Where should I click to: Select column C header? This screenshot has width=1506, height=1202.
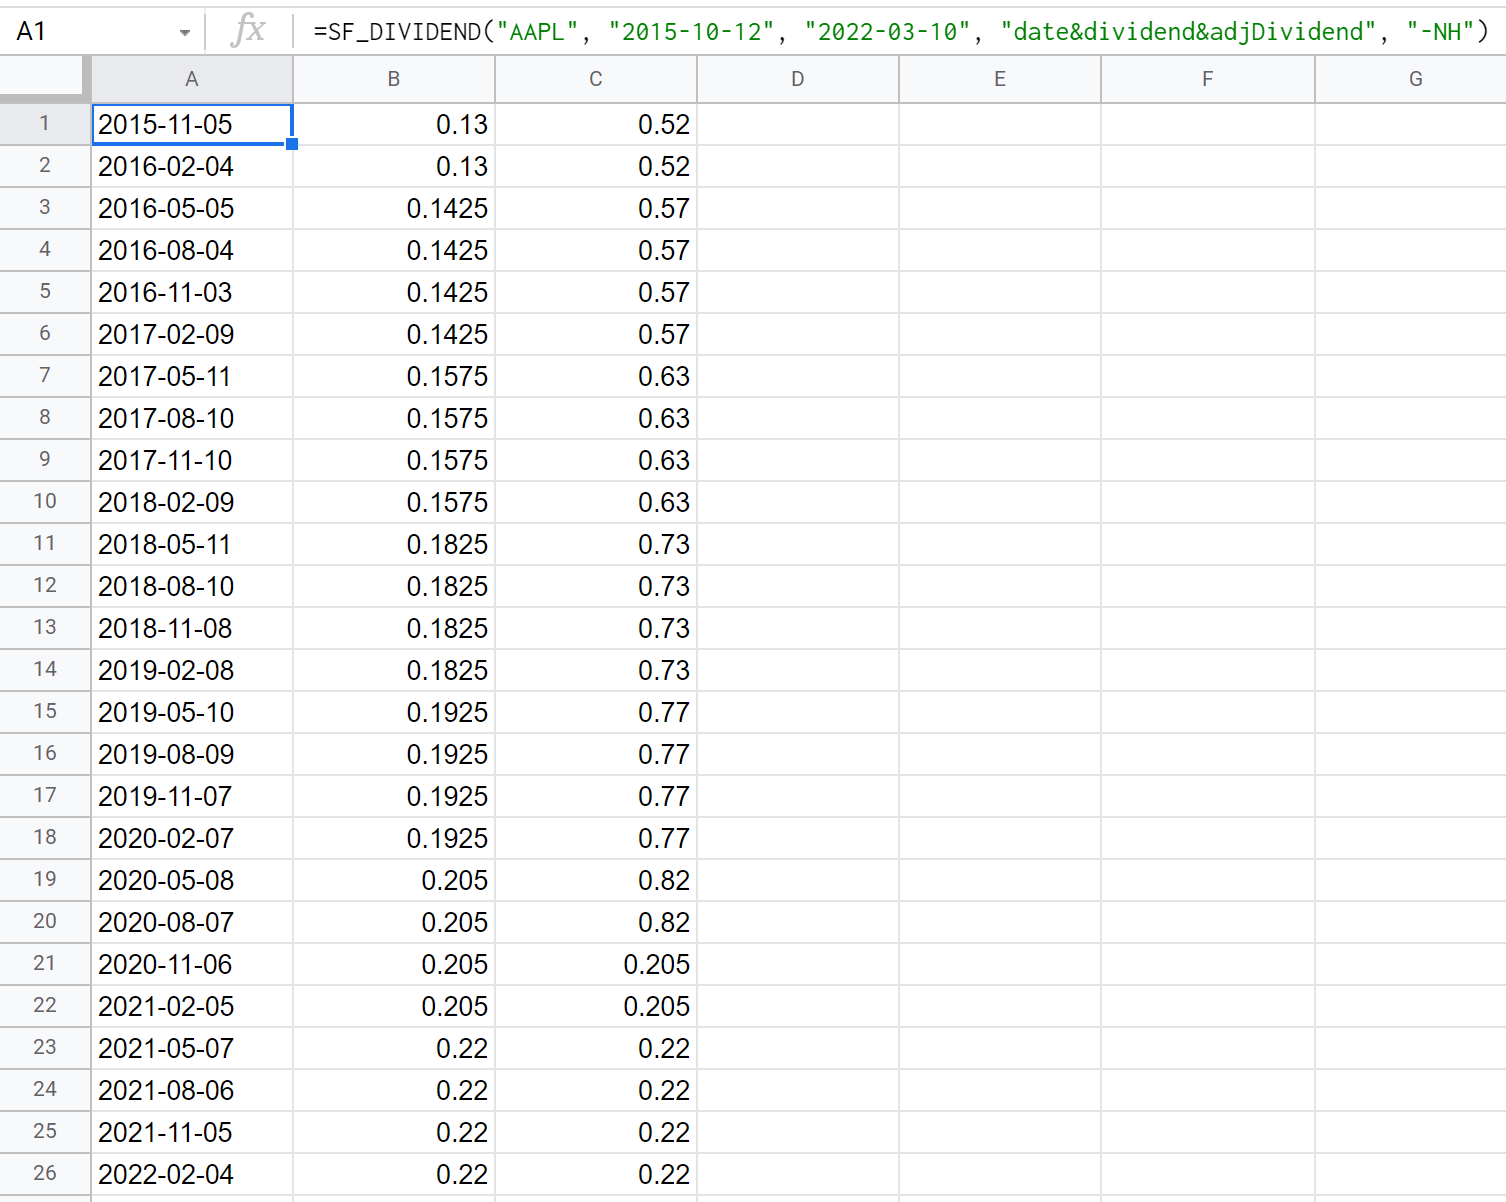(x=596, y=79)
